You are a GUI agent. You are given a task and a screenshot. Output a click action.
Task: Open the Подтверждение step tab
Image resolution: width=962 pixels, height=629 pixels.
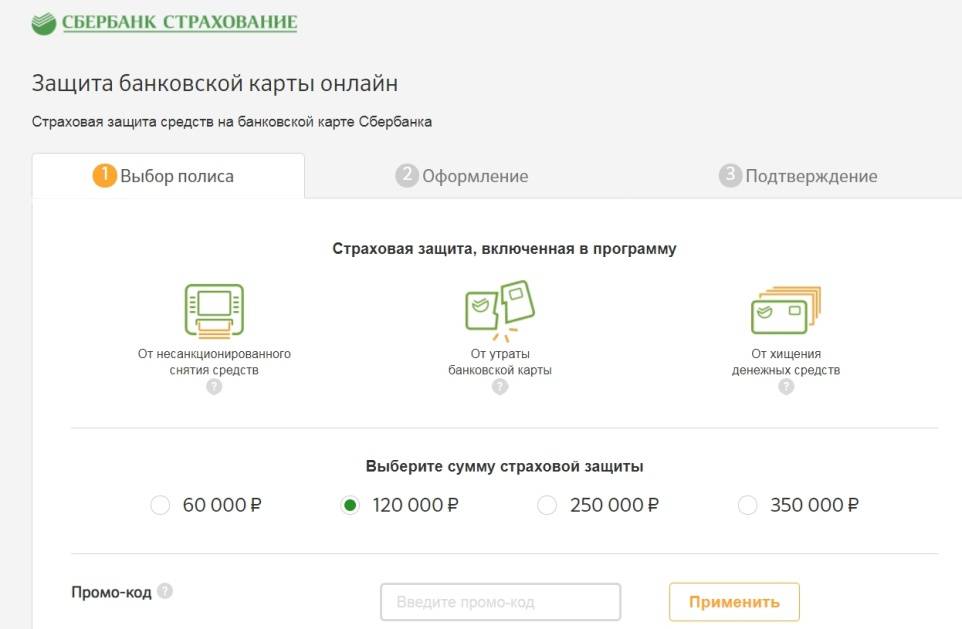coord(798,176)
